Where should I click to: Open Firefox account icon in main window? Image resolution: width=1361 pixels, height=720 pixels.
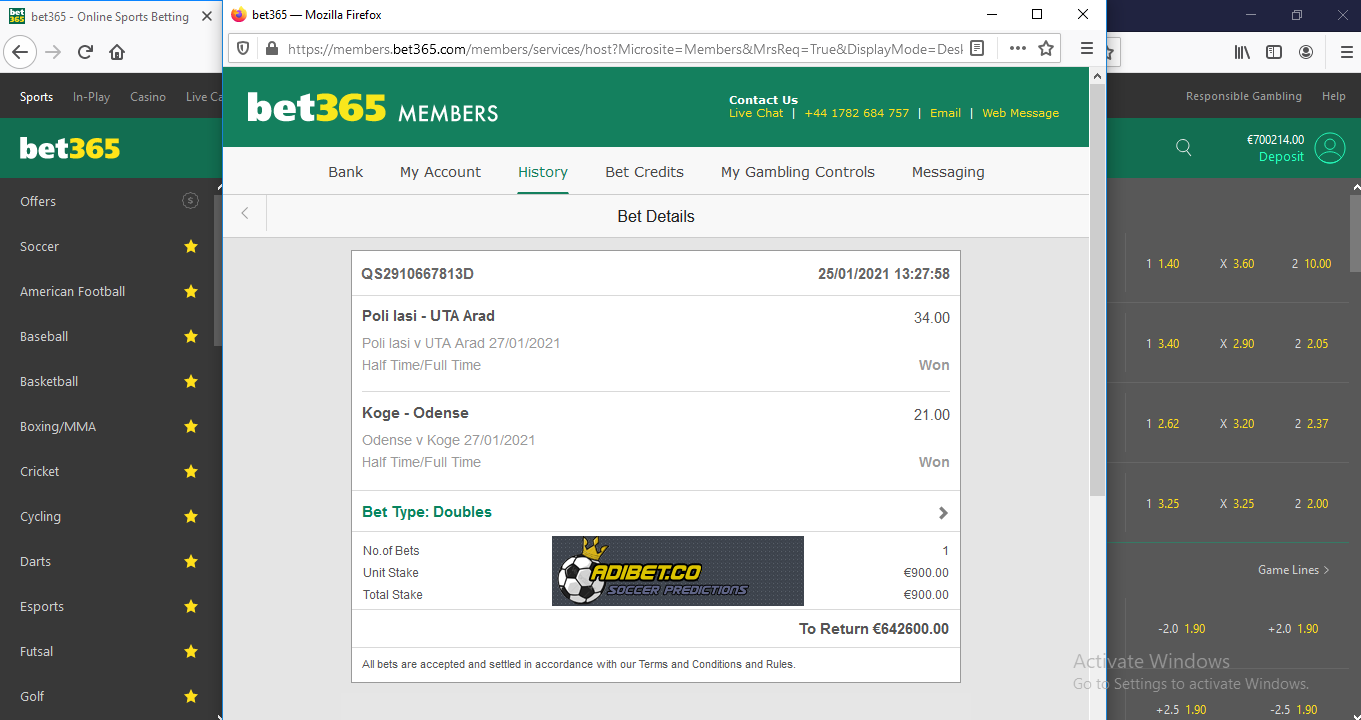[x=1306, y=52]
